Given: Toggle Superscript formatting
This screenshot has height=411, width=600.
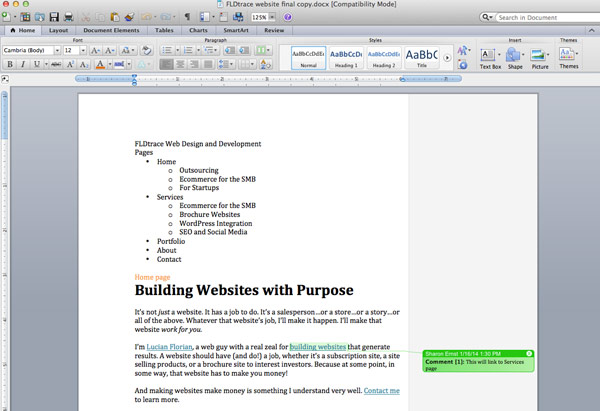Looking at the screenshot, I should (x=70, y=64).
